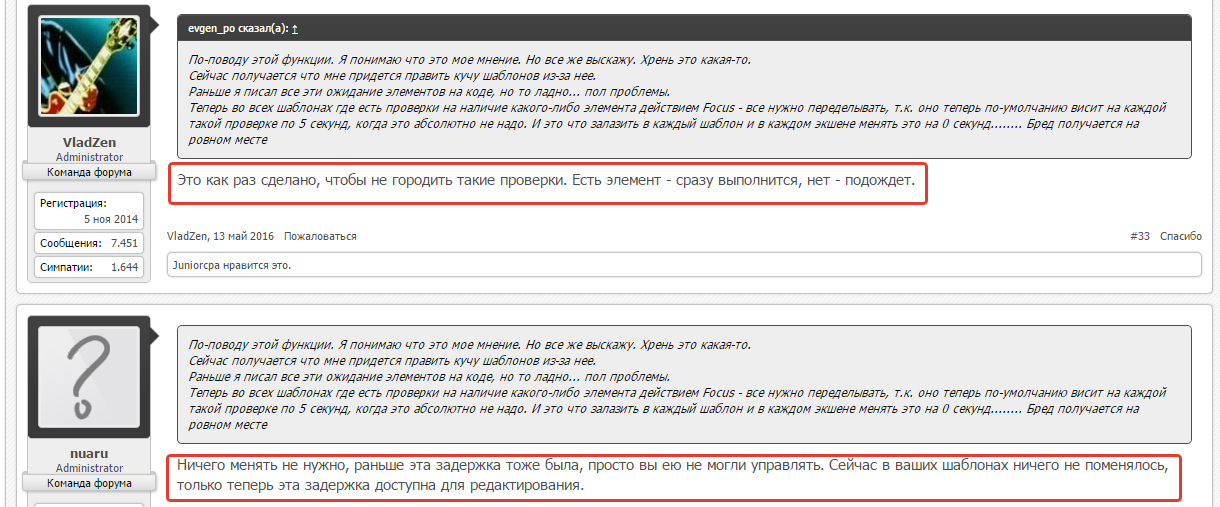Click VladZen's message count value 7.451
The height and width of the screenshot is (507, 1220).
124,243
